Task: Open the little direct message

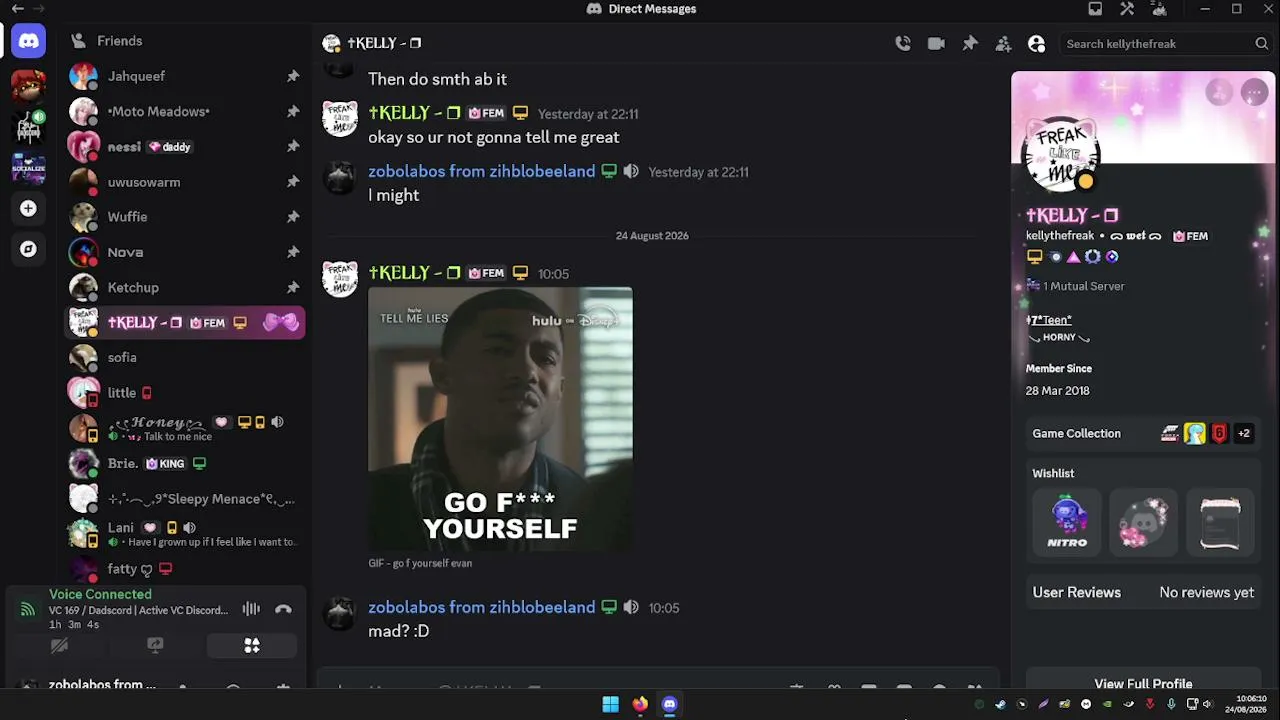Action: click(185, 392)
